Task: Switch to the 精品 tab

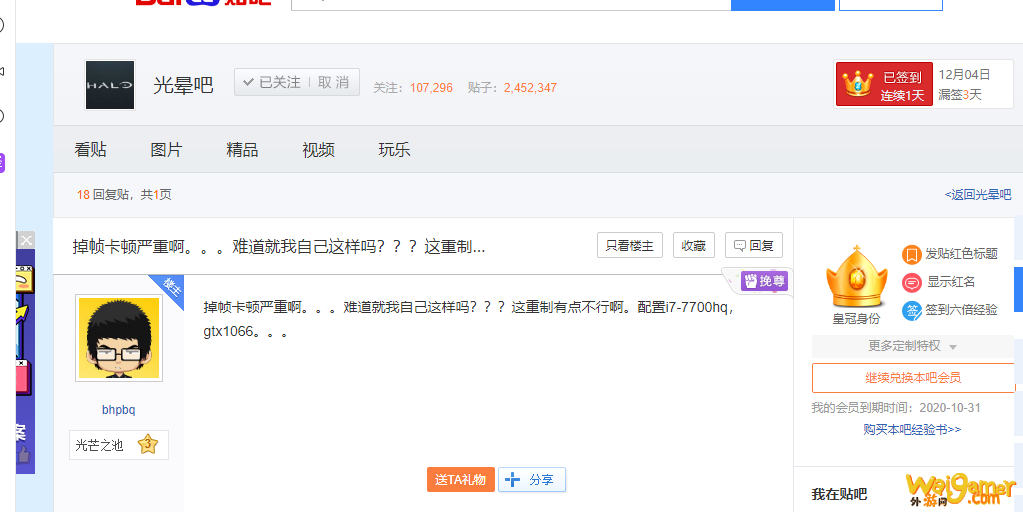Action: [x=242, y=149]
